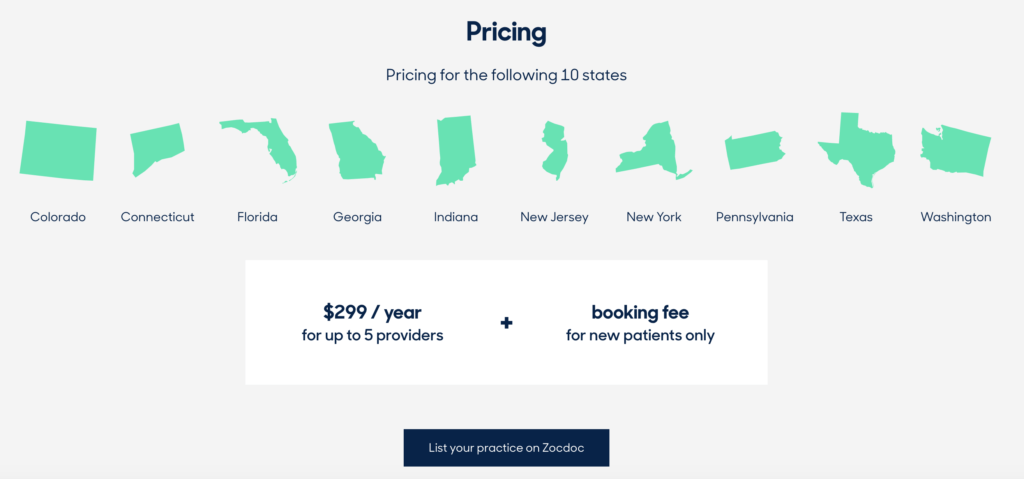Click the Washington state silhouette

click(956, 150)
